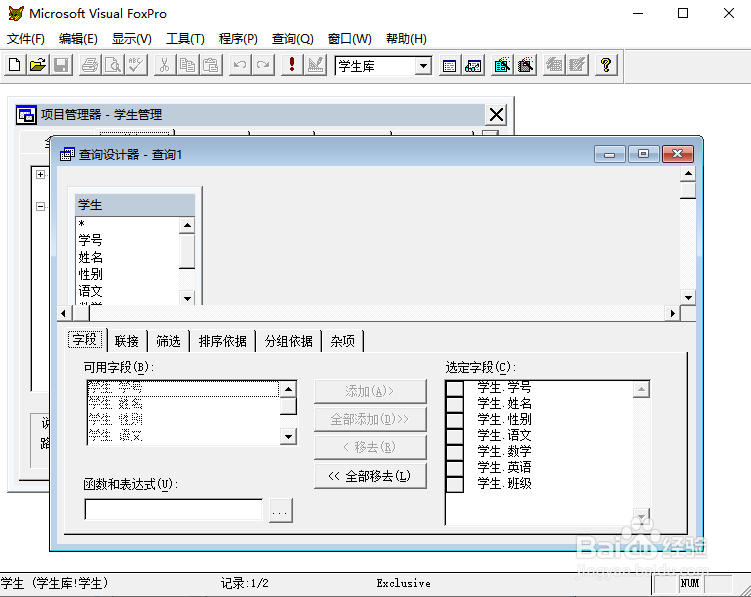The height and width of the screenshot is (597, 751).
Task: Click the Save diskette toolbar icon
Action: click(61, 65)
